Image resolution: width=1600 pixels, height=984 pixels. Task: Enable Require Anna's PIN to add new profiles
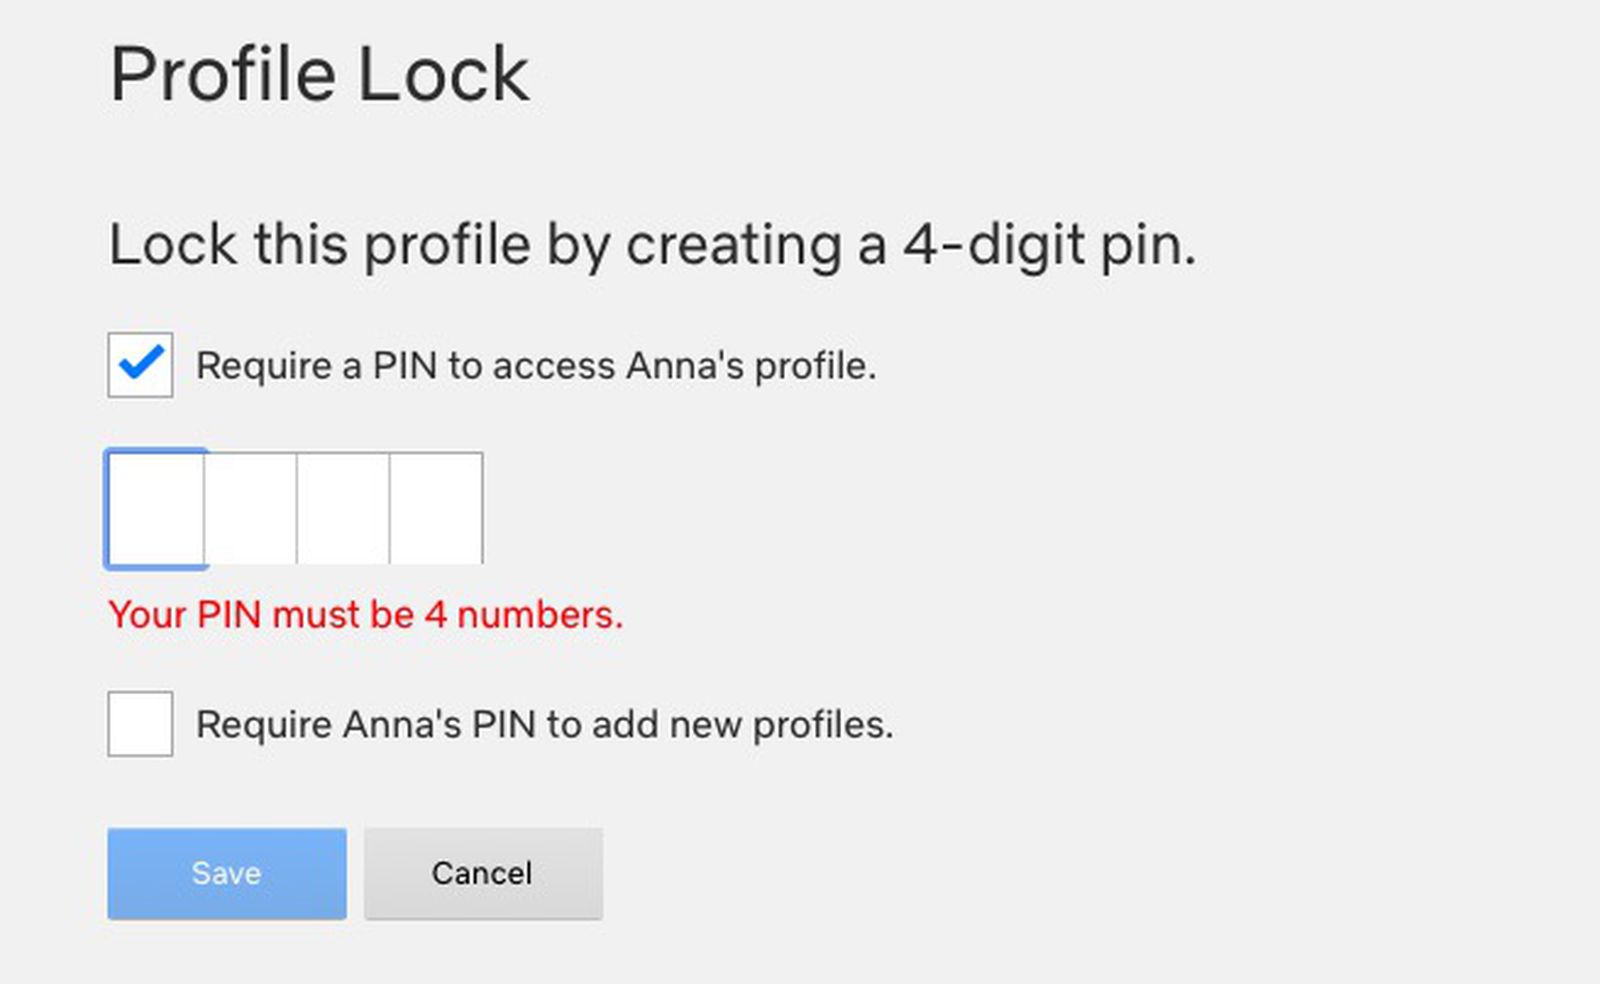coord(140,724)
